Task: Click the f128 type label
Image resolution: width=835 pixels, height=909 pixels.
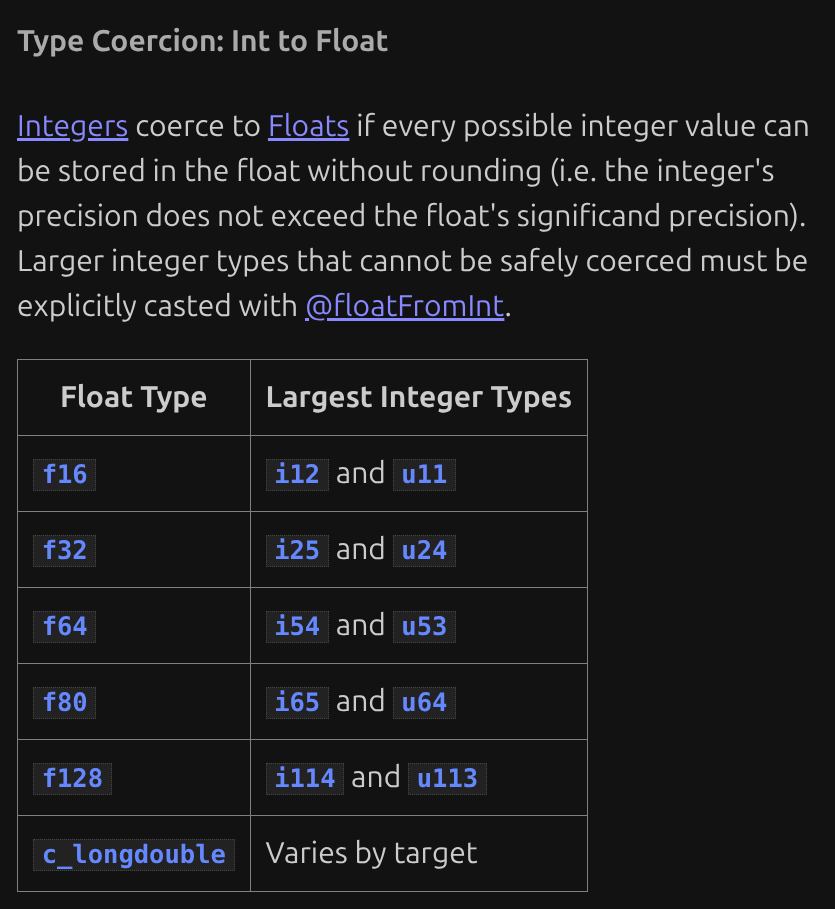Action: pyautogui.click(x=72, y=779)
